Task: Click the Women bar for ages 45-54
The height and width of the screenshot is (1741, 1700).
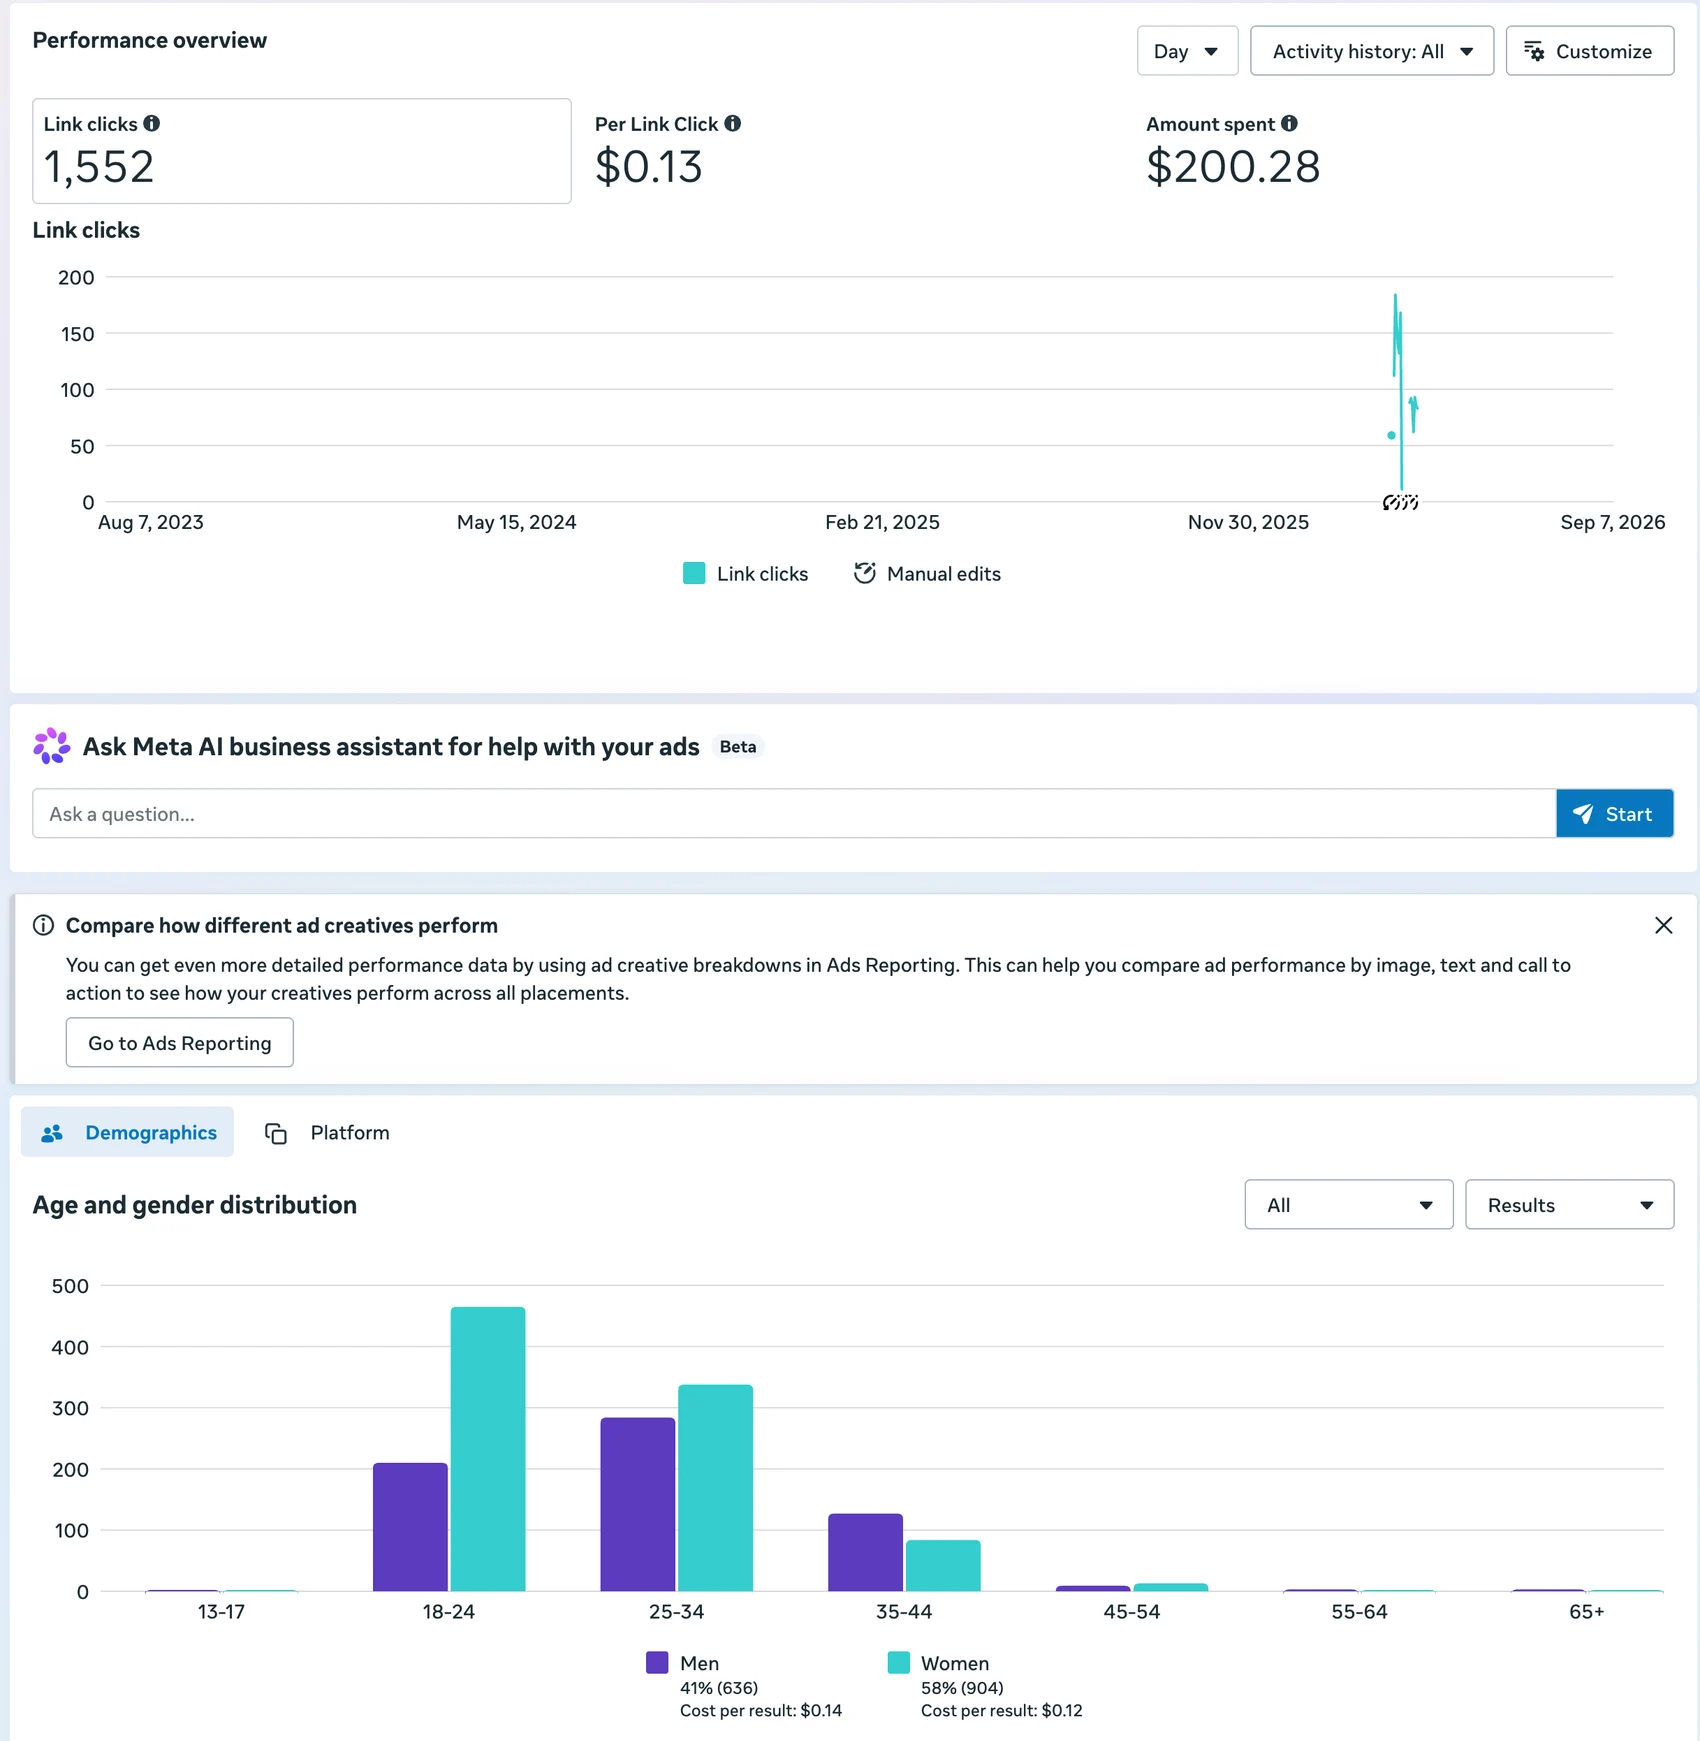Action: click(1171, 1587)
